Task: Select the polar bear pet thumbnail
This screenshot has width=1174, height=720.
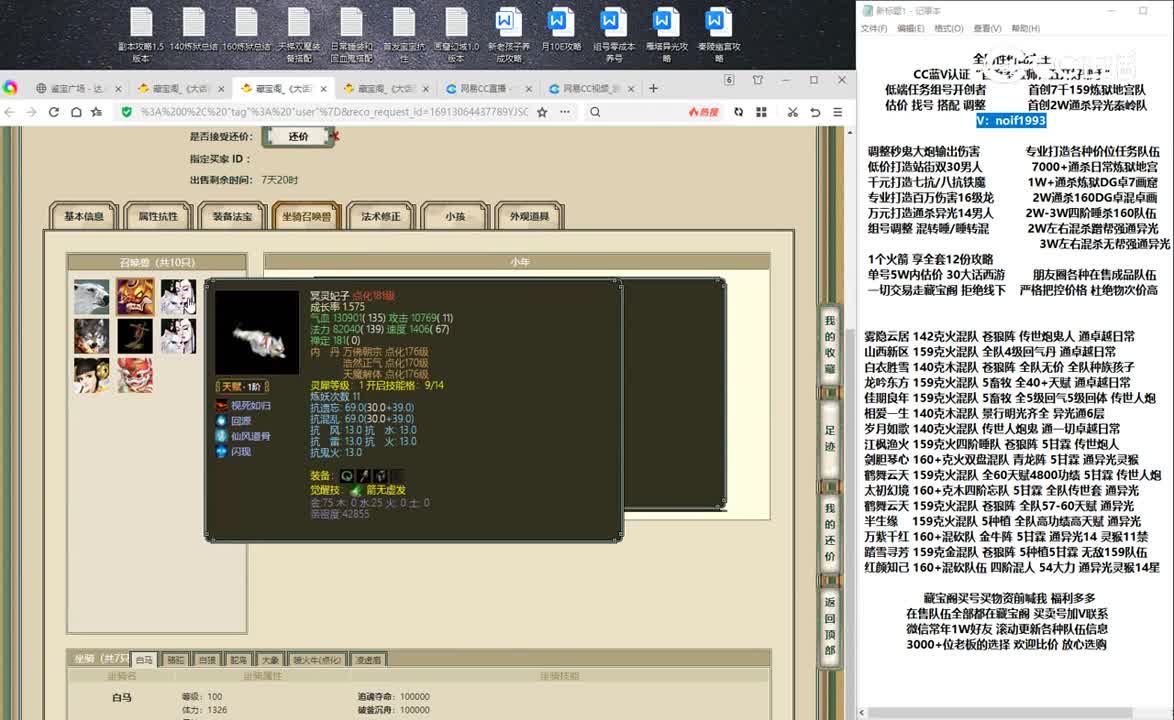Action: (91, 296)
